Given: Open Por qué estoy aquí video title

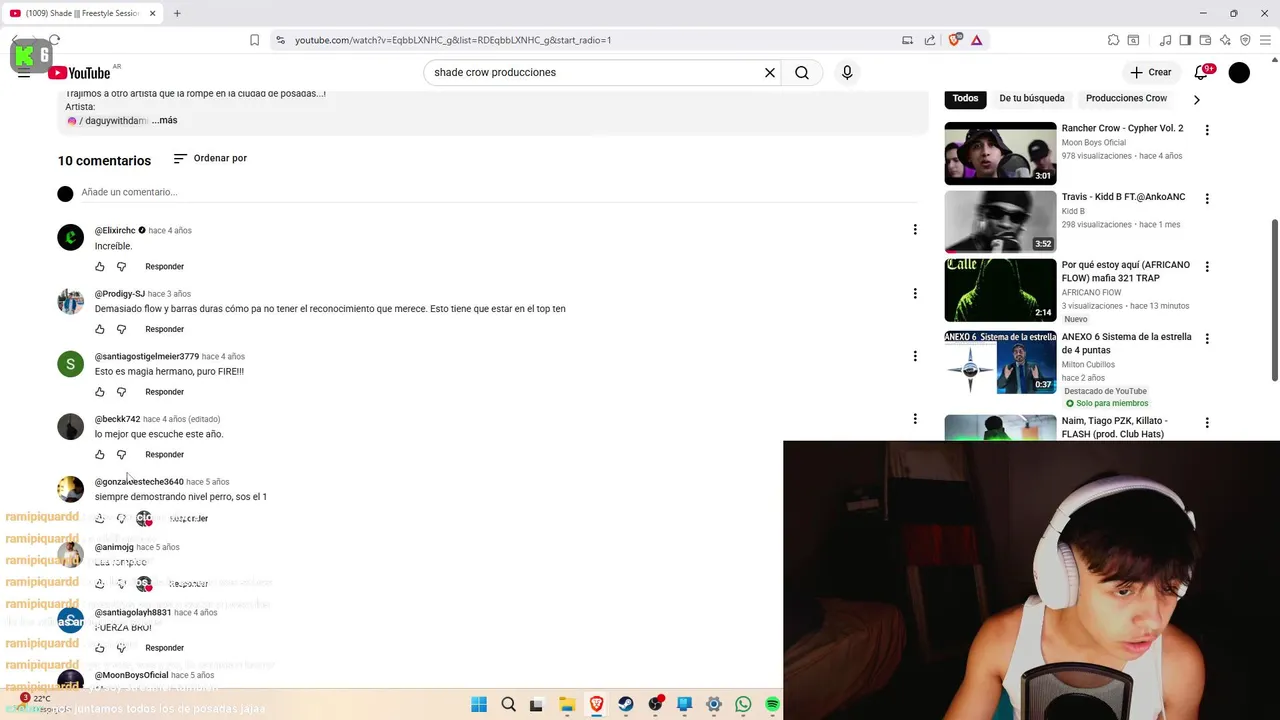Looking at the screenshot, I should tap(1126, 271).
